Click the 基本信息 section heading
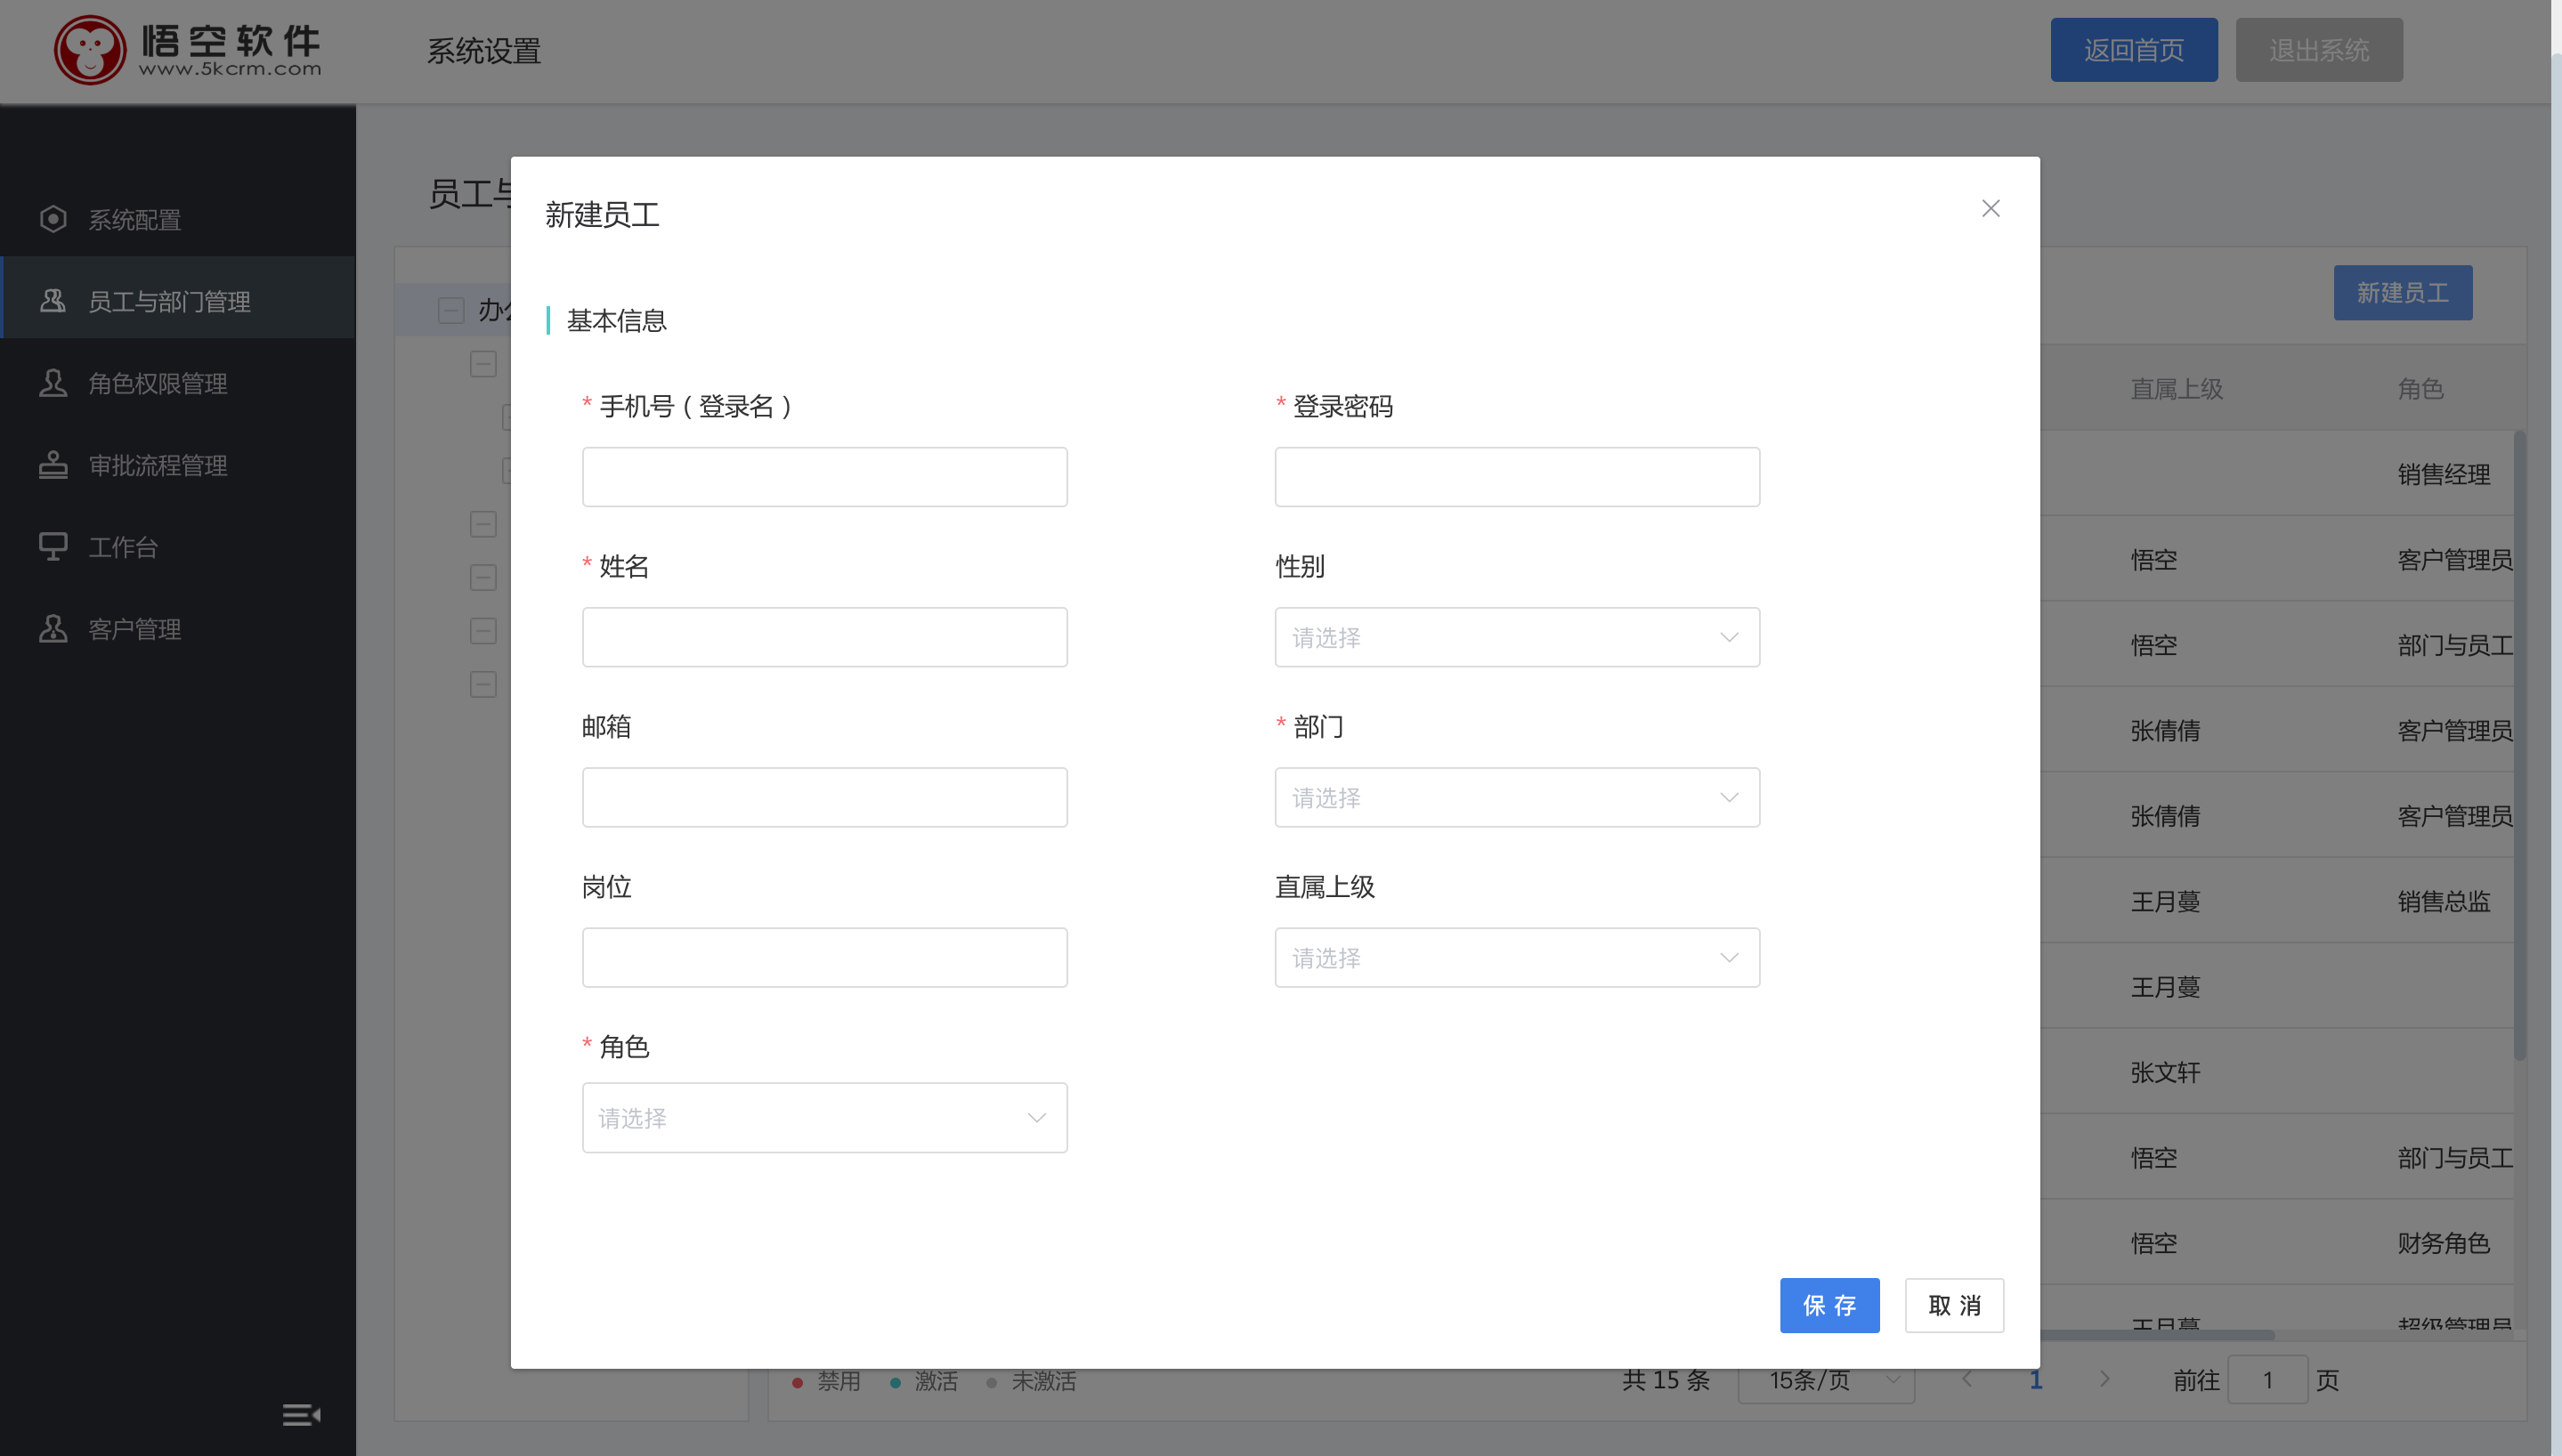 pyautogui.click(x=616, y=320)
